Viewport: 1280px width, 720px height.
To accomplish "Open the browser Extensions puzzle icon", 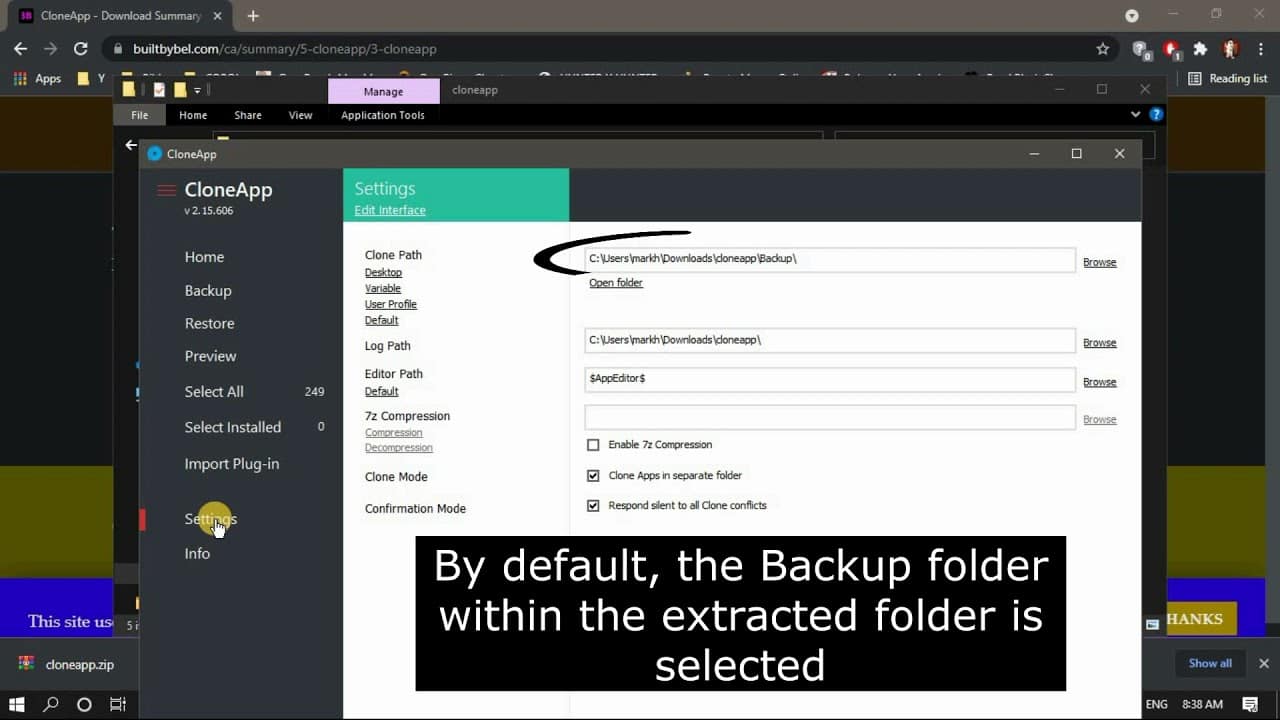I will [x=1200, y=49].
